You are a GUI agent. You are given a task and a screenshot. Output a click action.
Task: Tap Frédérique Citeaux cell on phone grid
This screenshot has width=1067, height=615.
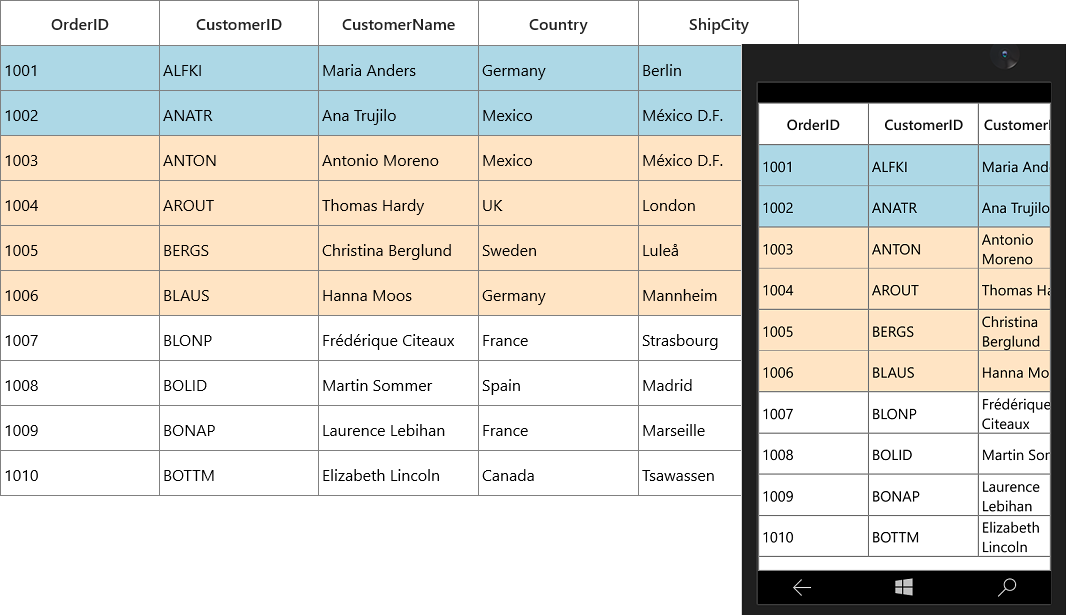(1015, 413)
